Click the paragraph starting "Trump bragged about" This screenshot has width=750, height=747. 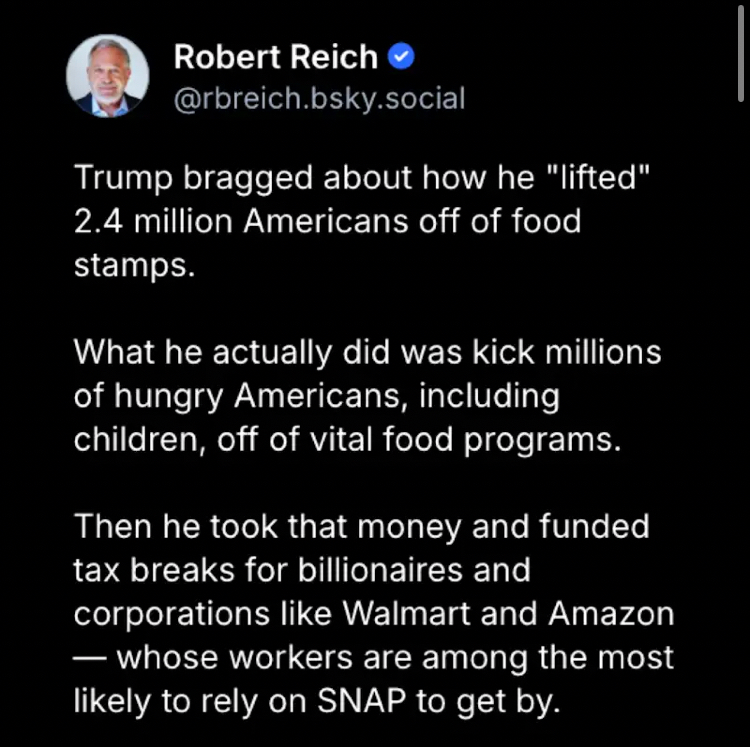363,219
